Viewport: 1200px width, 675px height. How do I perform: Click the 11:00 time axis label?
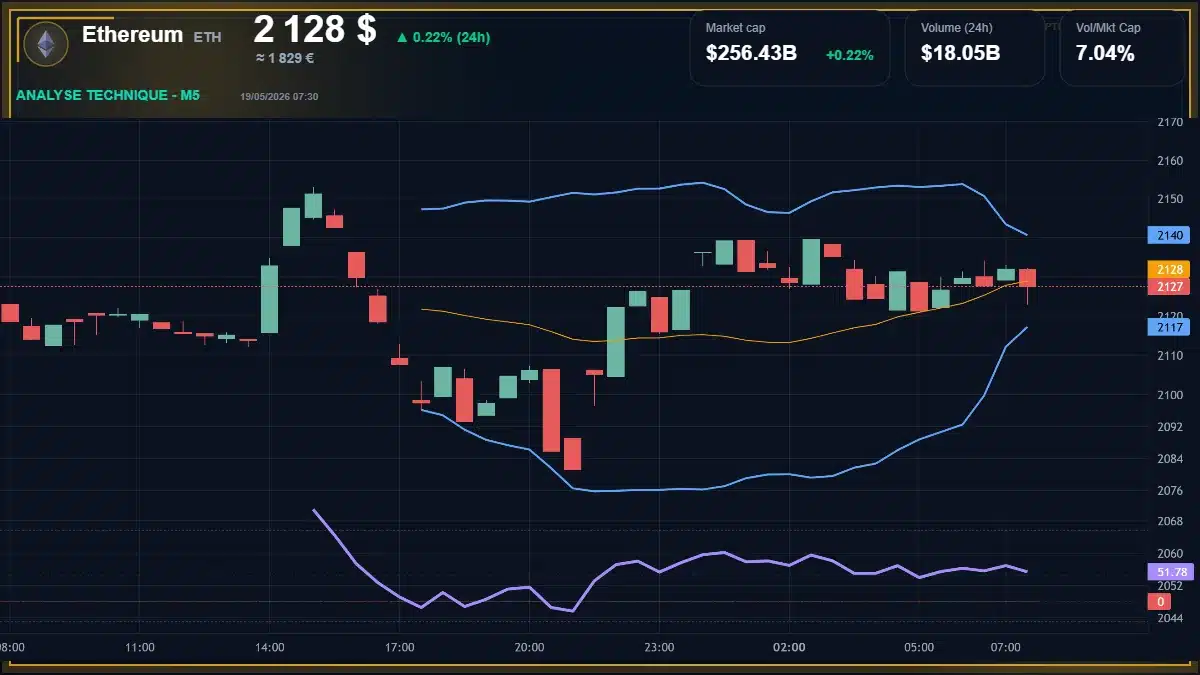coord(140,648)
